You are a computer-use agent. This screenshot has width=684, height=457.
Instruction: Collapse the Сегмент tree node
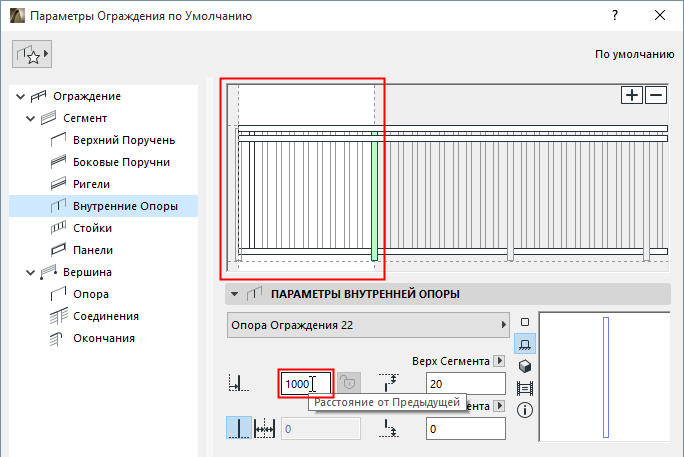pos(30,118)
